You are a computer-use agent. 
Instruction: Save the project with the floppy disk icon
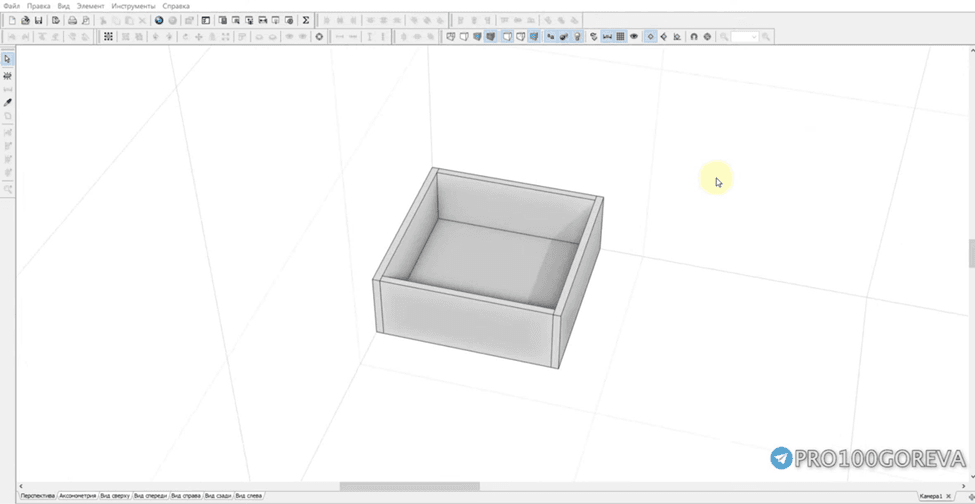pos(39,20)
